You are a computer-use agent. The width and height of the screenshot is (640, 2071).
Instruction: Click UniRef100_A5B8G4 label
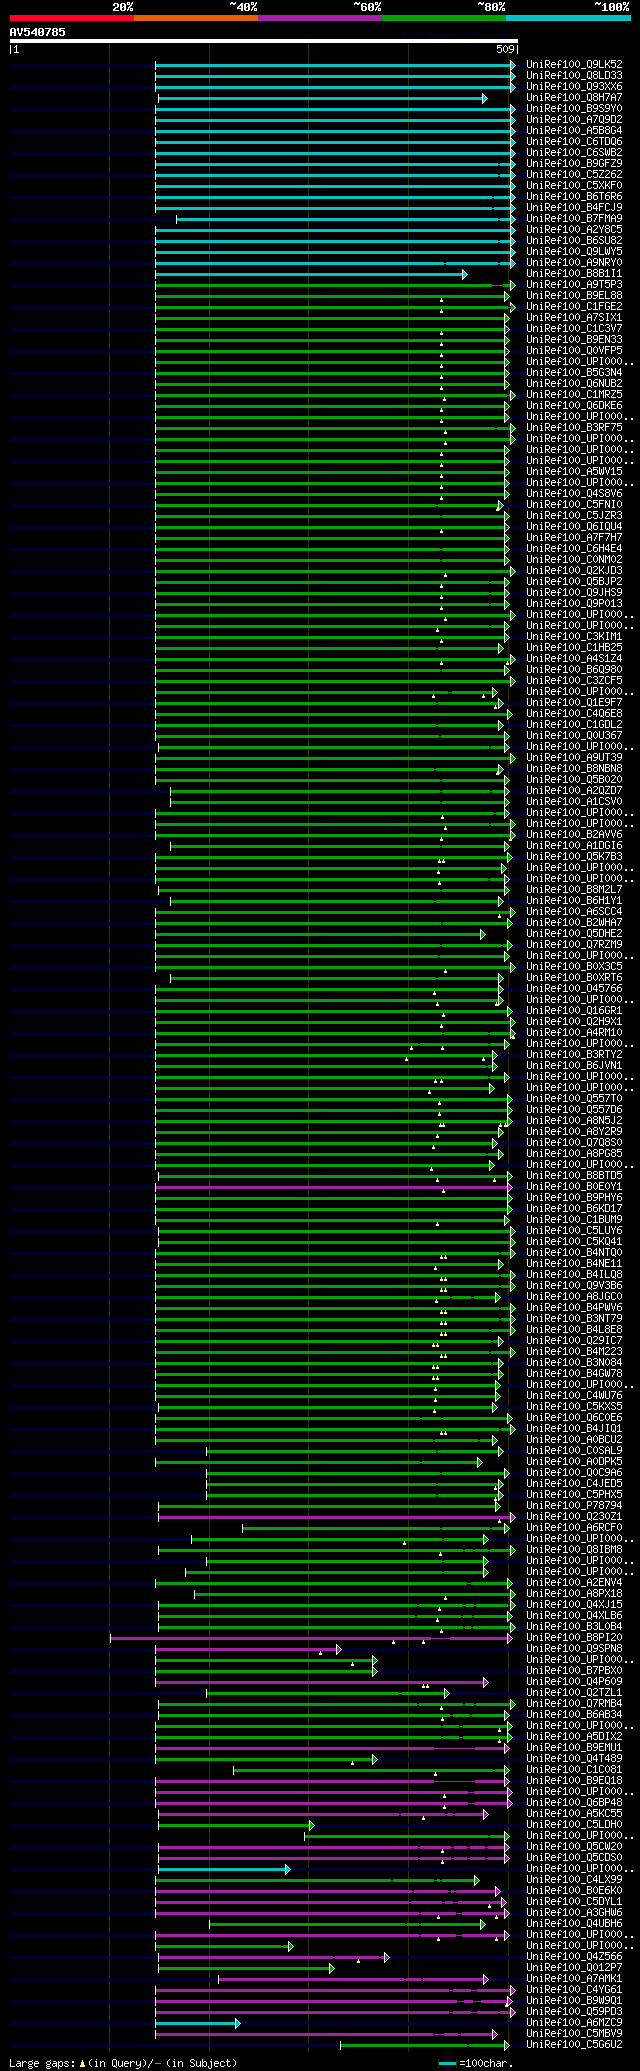coord(574,130)
